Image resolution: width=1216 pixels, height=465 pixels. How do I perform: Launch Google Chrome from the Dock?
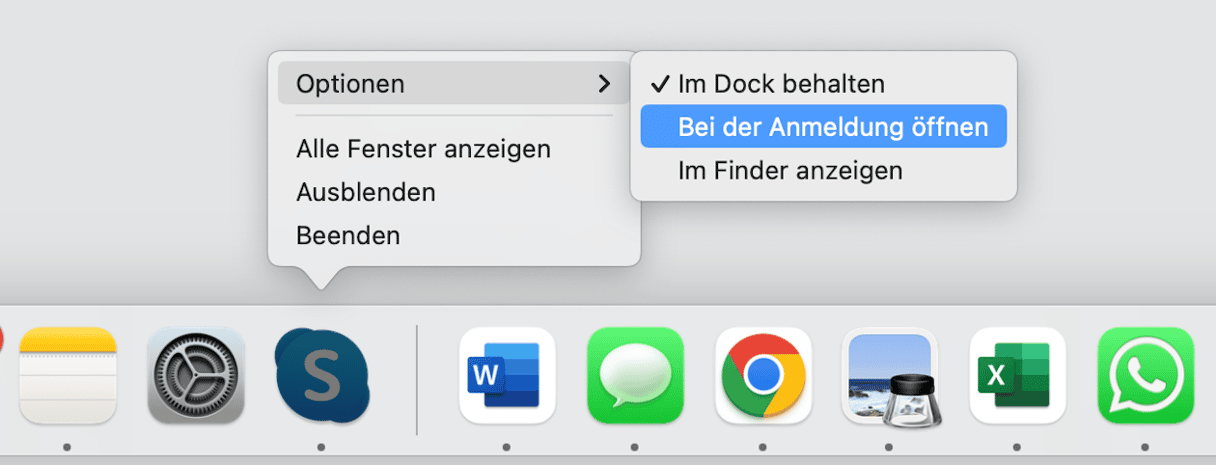click(763, 375)
